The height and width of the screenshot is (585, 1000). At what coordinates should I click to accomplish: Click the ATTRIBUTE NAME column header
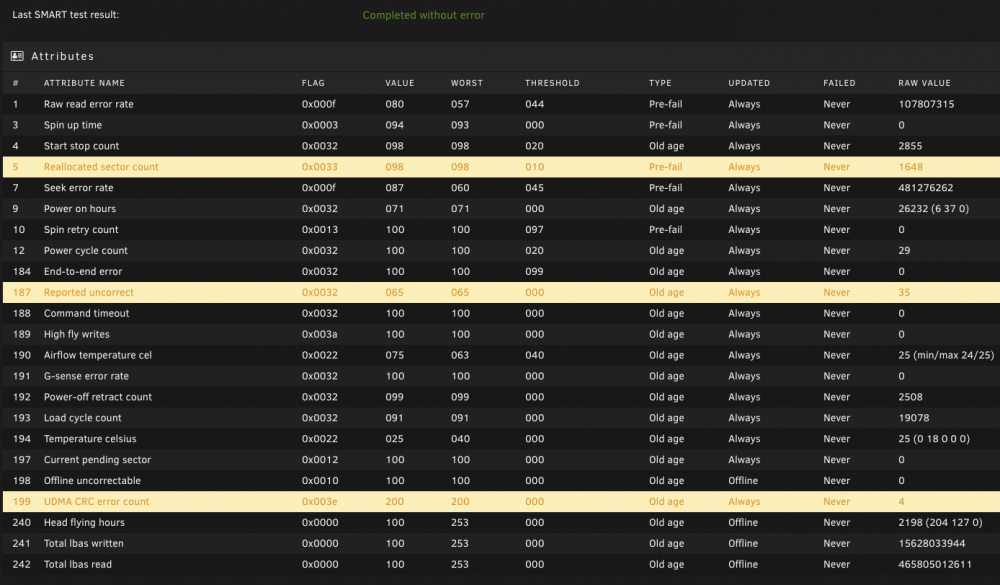(x=84, y=83)
